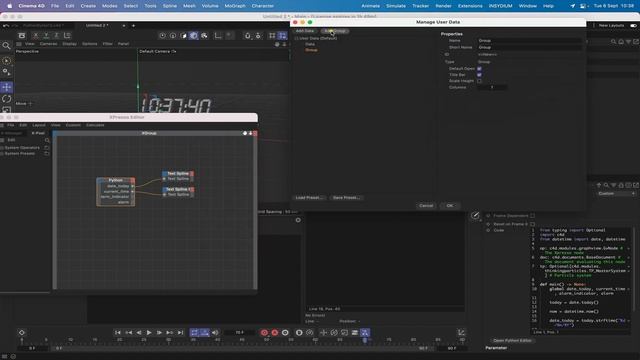This screenshot has width=640, height=360.
Task: Toggle Frame Dependent checkbox
Action: pos(532,216)
